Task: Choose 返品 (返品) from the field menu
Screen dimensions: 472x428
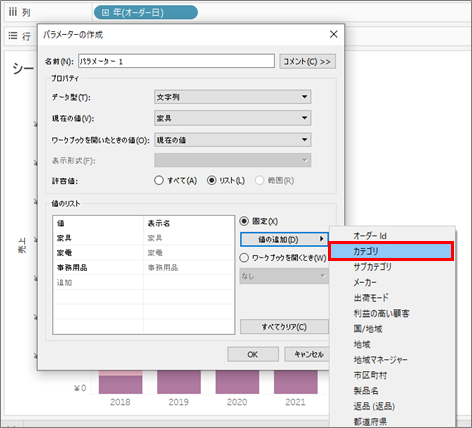Action: pos(392,406)
